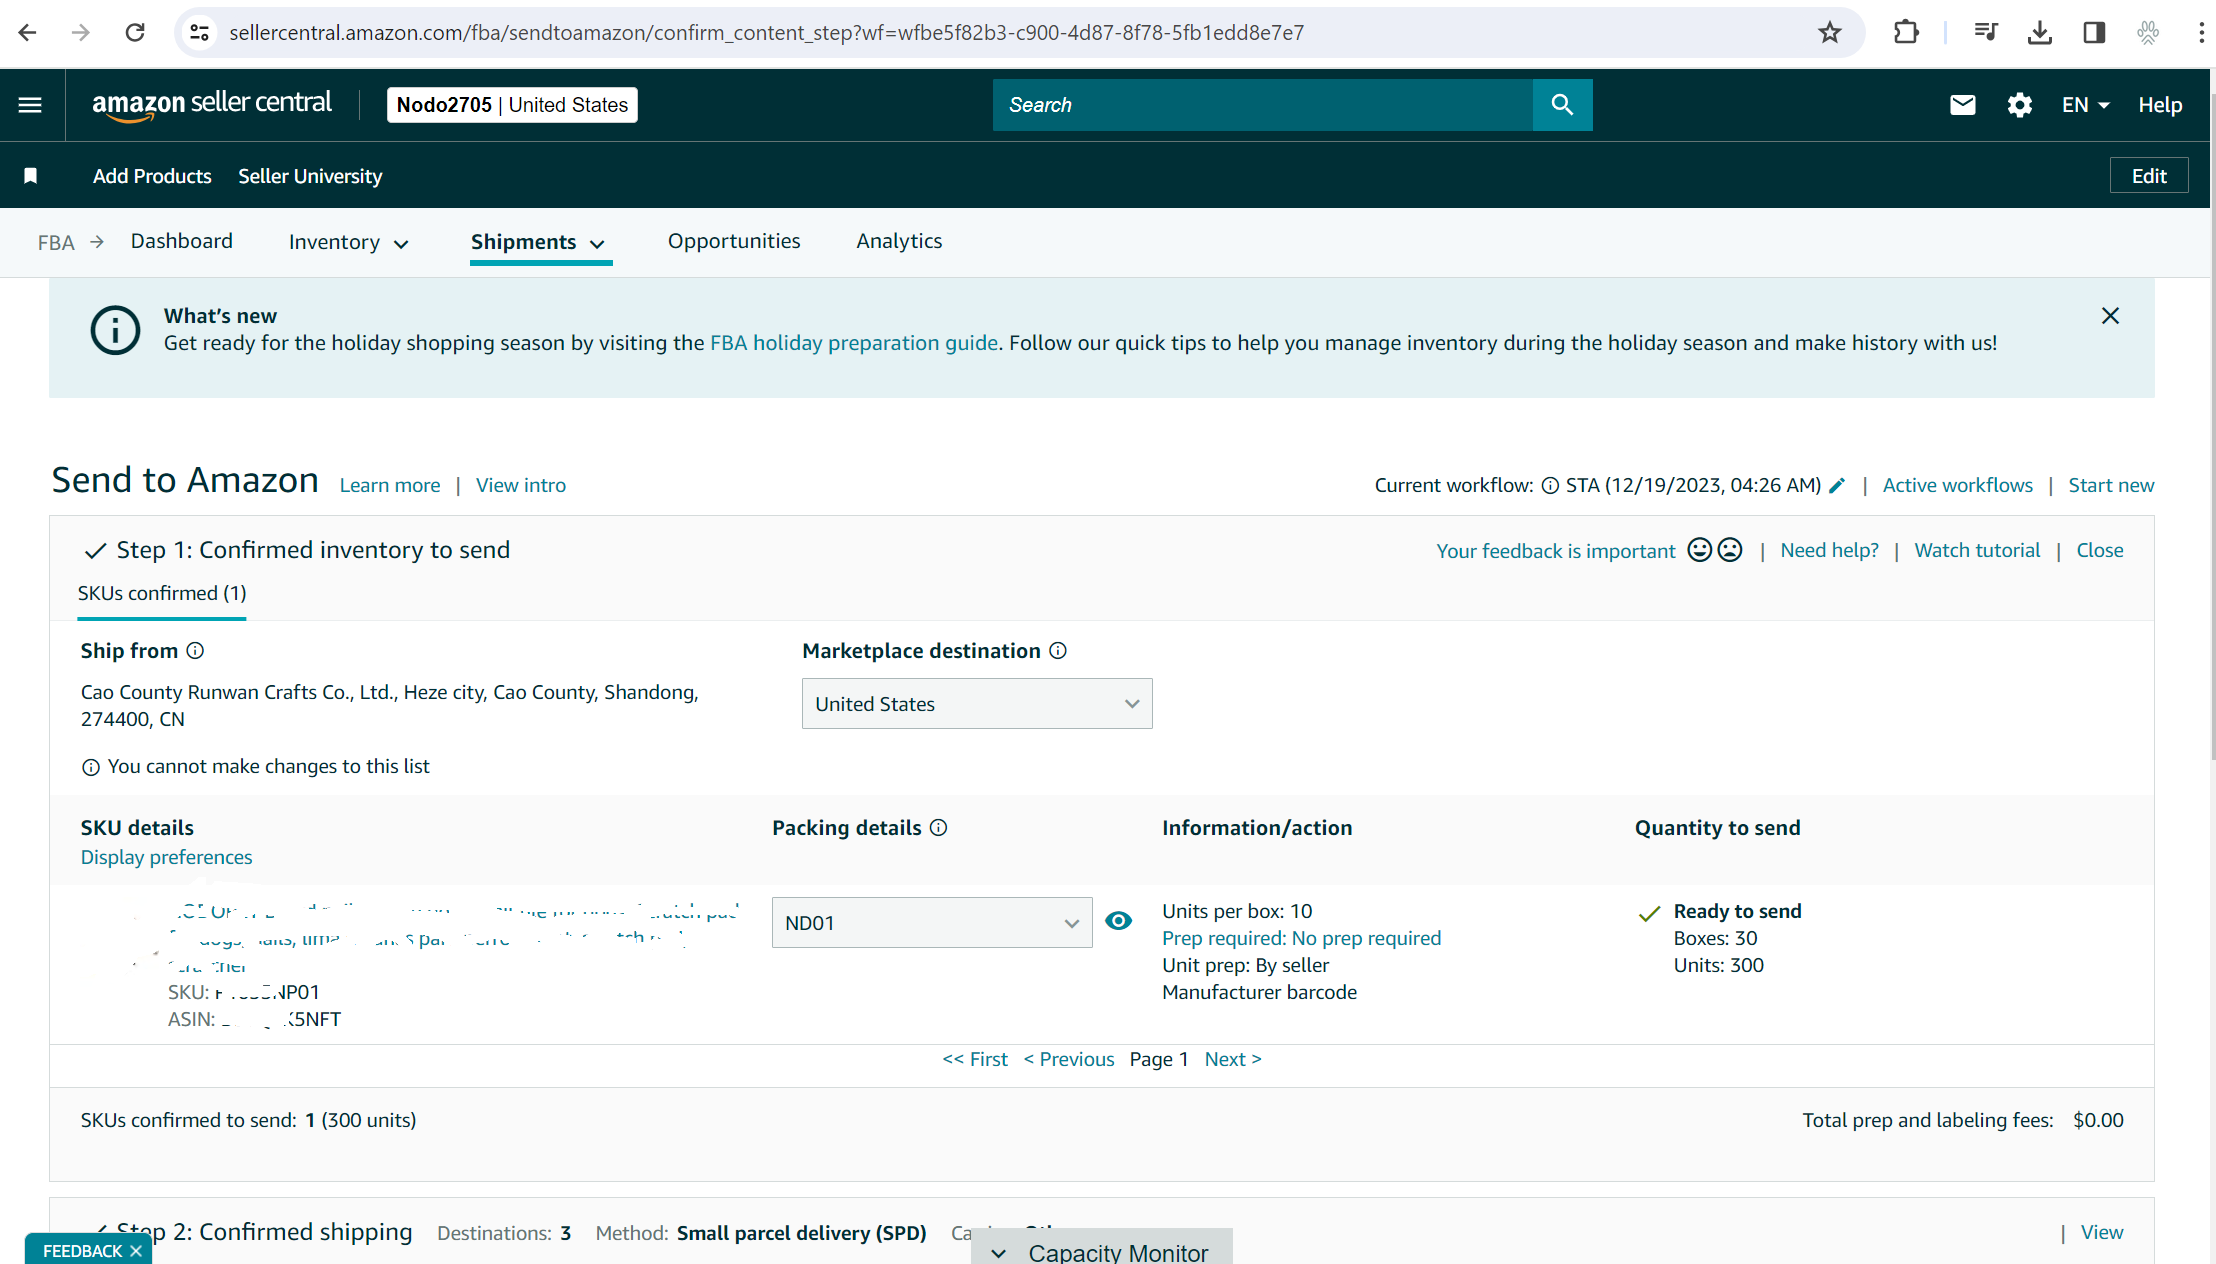Go back with browser back arrow
This screenshot has width=2216, height=1264.
pos(27,32)
